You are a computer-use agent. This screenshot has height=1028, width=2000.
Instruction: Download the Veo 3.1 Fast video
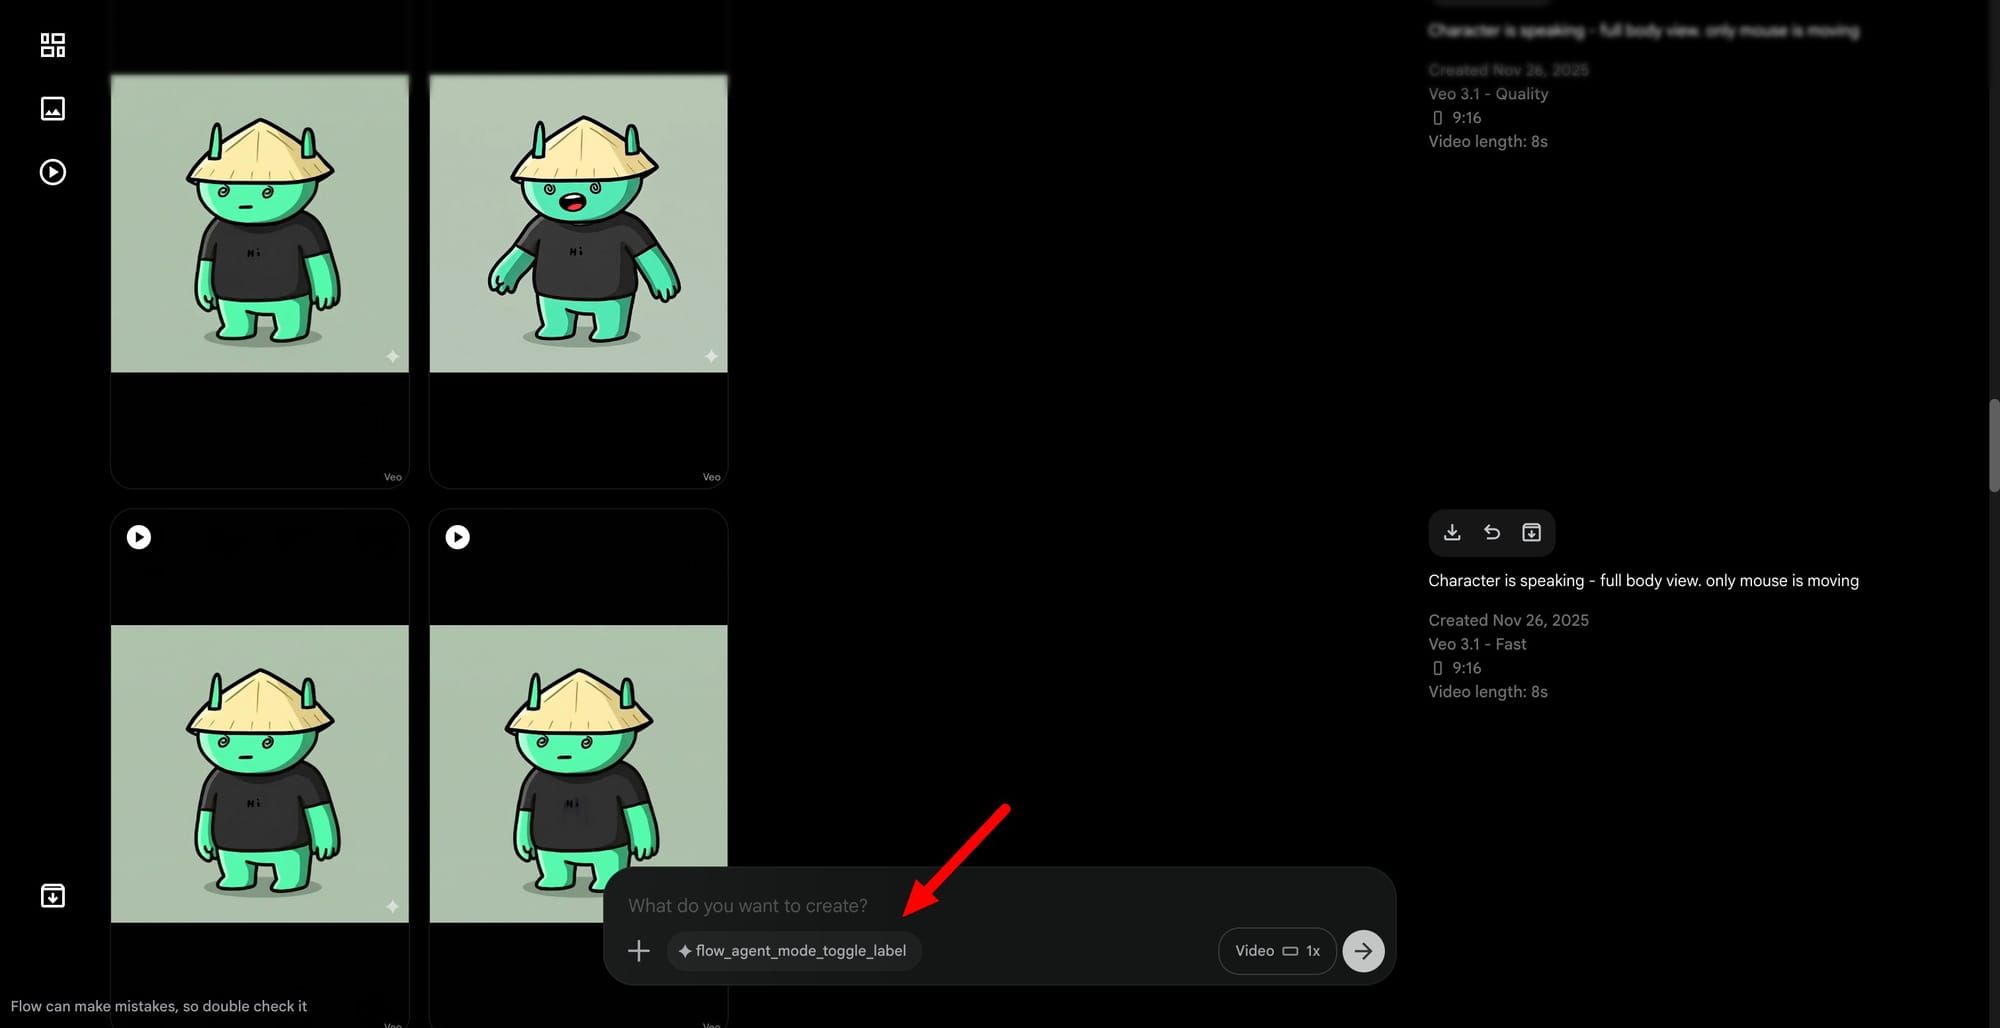[x=1452, y=532]
